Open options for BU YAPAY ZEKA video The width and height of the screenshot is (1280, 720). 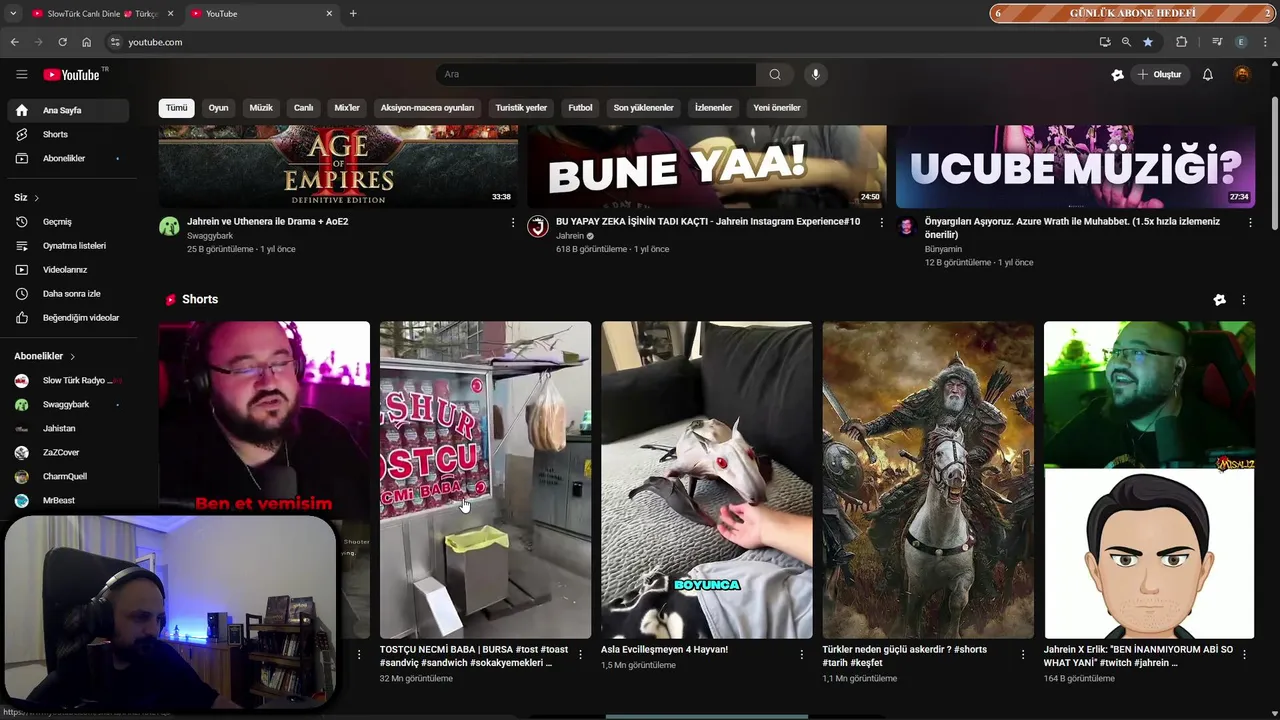pos(881,222)
